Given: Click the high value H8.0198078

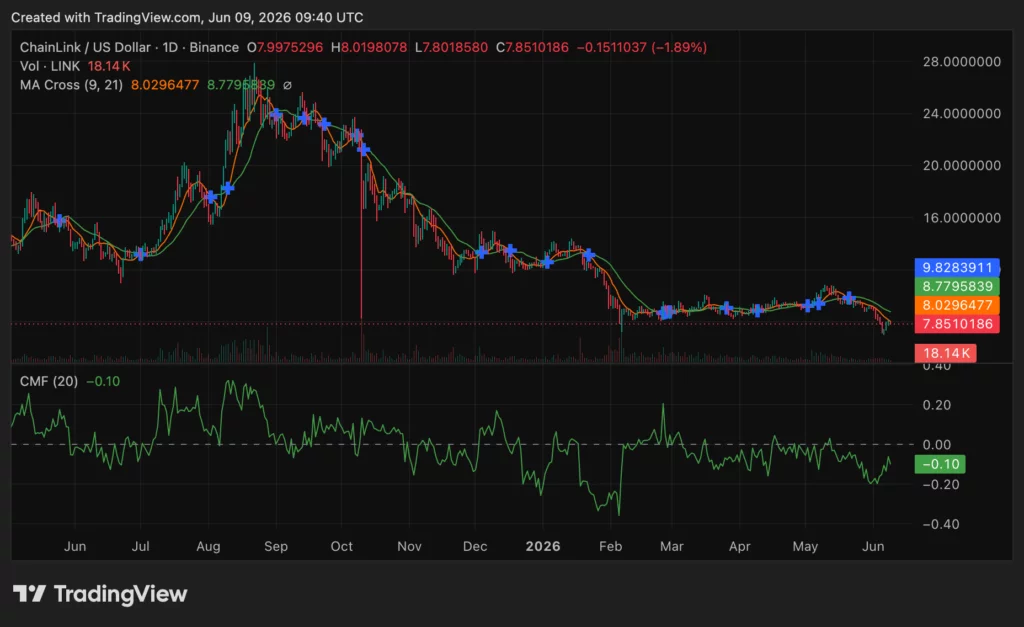Looking at the screenshot, I should point(369,47).
